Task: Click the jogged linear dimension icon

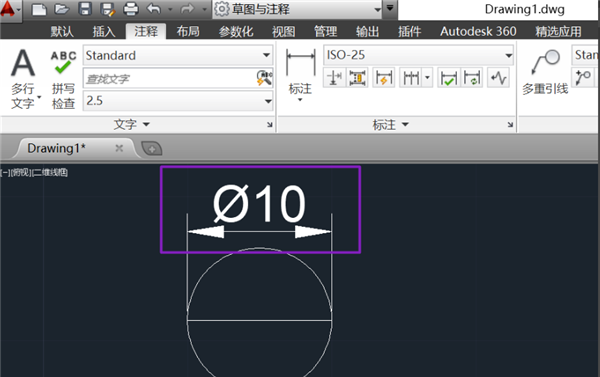Action: tap(499, 78)
